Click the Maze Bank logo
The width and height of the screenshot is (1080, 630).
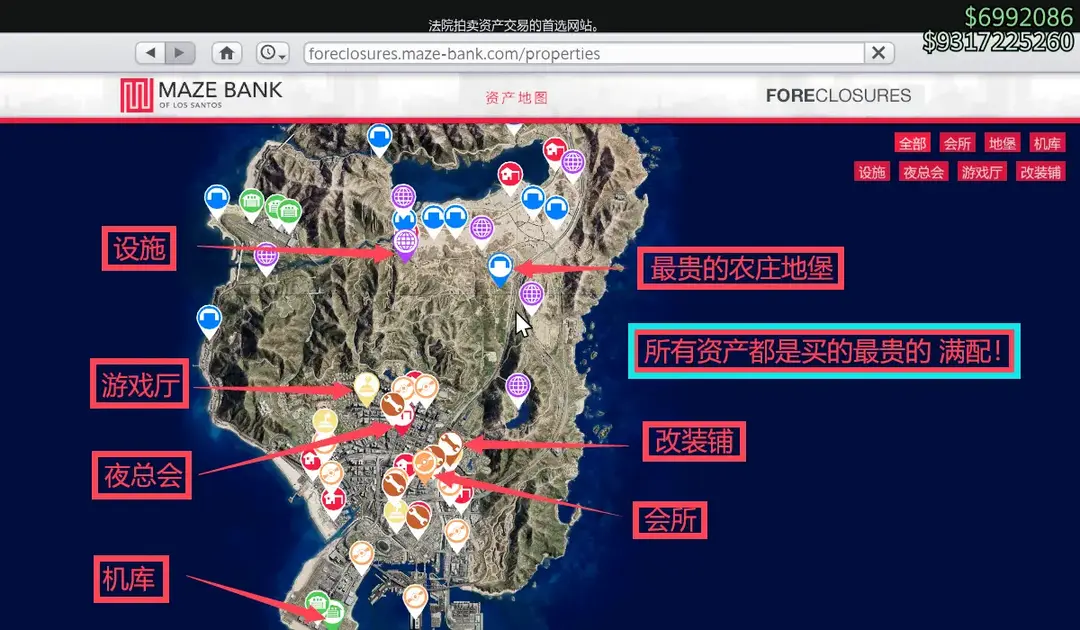pyautogui.click(x=201, y=95)
